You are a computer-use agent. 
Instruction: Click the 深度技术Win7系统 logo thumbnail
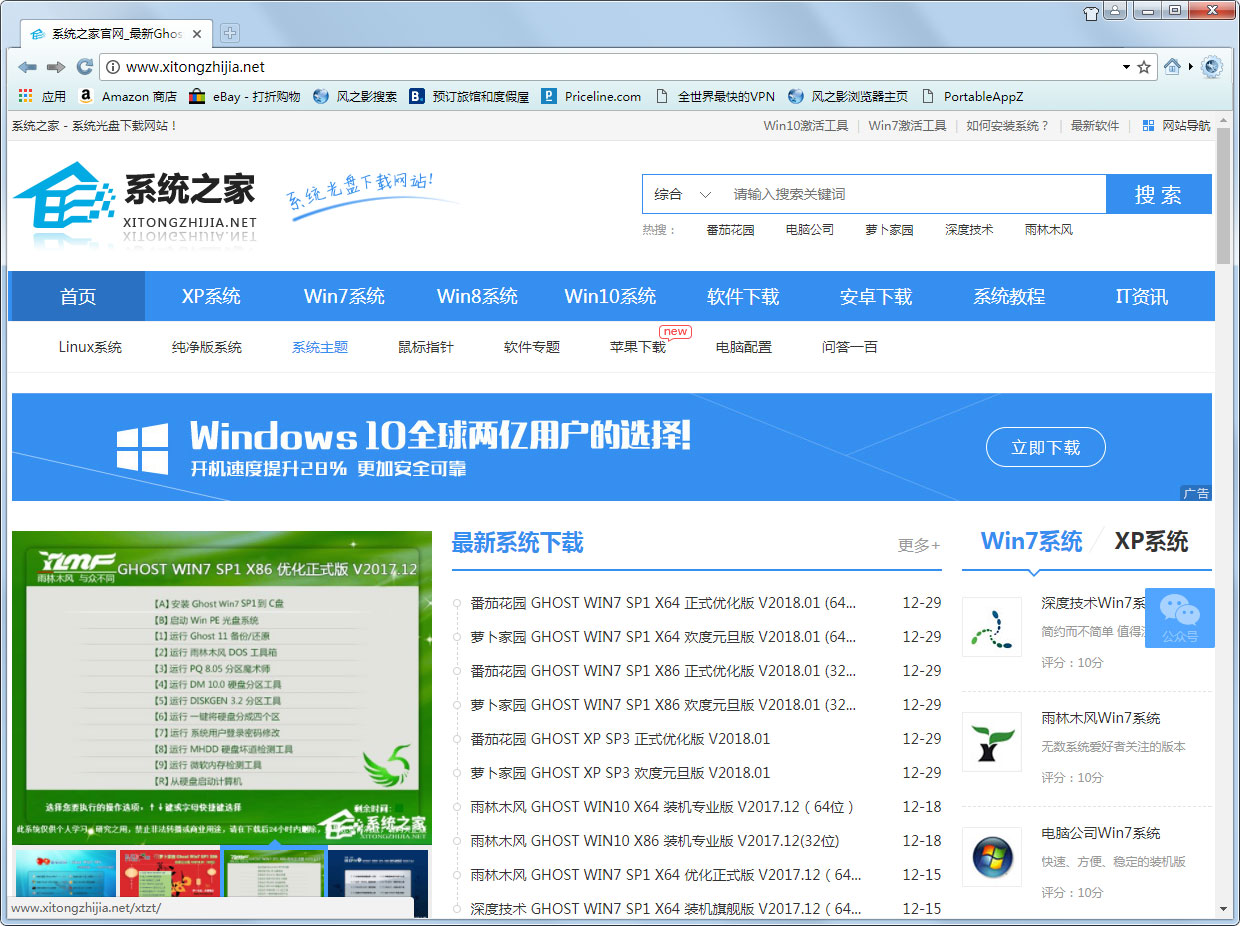tap(992, 627)
